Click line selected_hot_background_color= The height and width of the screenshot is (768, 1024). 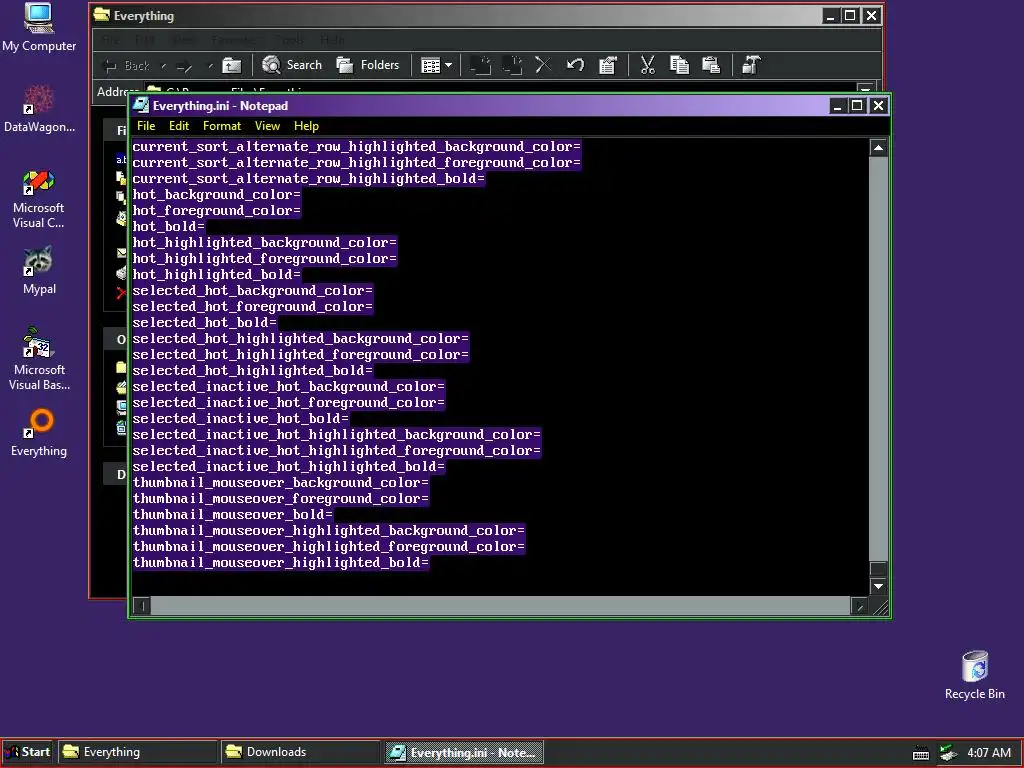coord(253,291)
